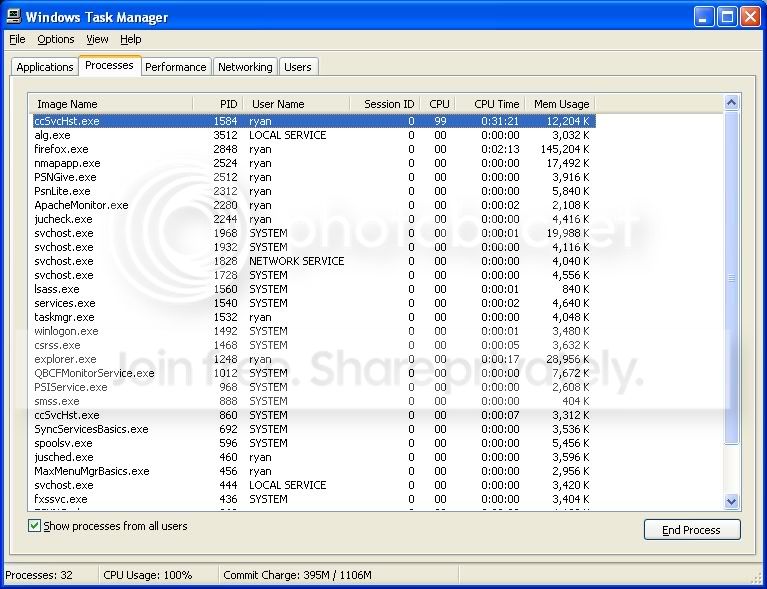767x589 pixels.
Task: Select the alg.exe process row
Action: pyautogui.click(x=314, y=135)
